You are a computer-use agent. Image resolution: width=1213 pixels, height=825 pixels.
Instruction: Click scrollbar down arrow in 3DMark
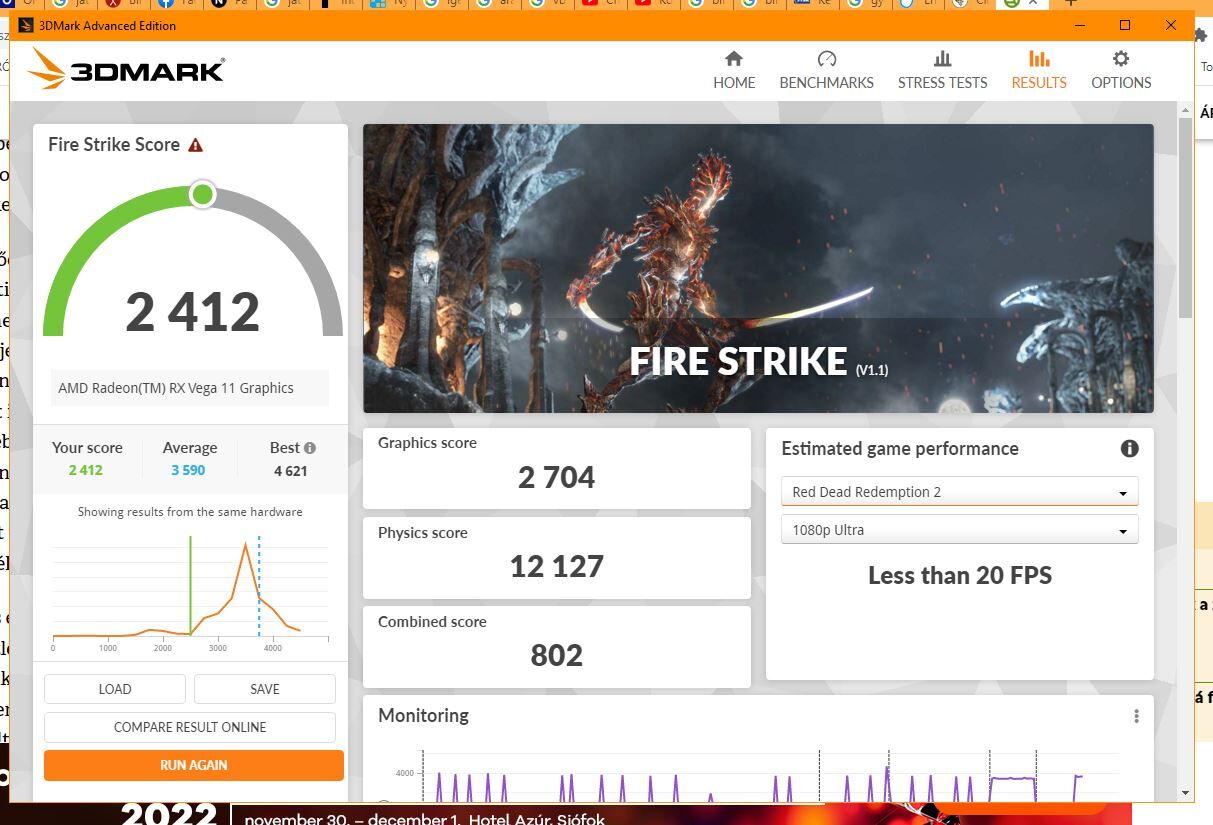(x=1186, y=793)
